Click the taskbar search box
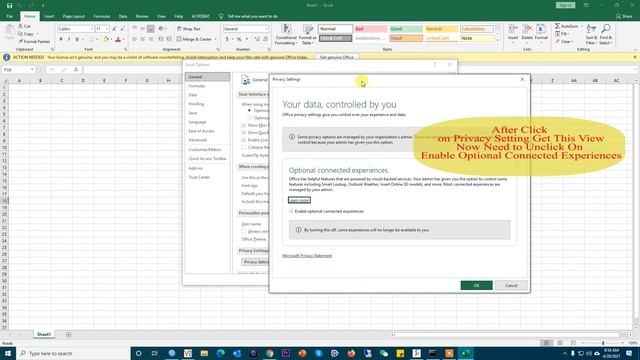This screenshot has width=640, height=360. [x=73, y=353]
